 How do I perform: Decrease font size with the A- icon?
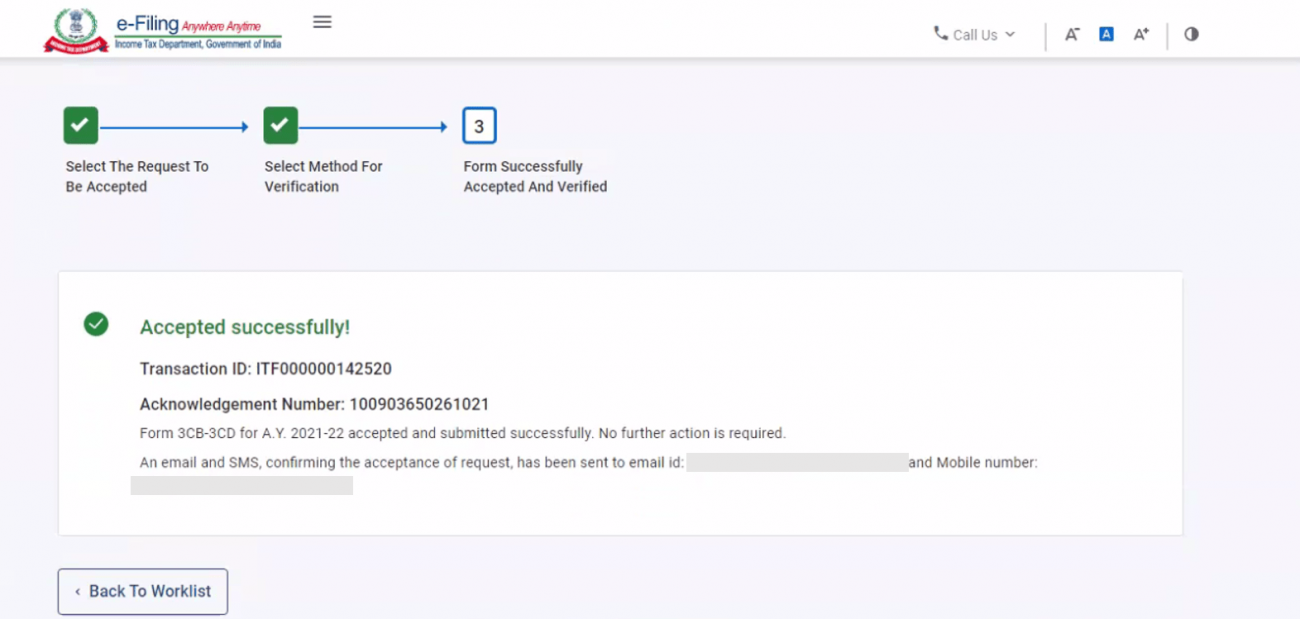[1072, 34]
